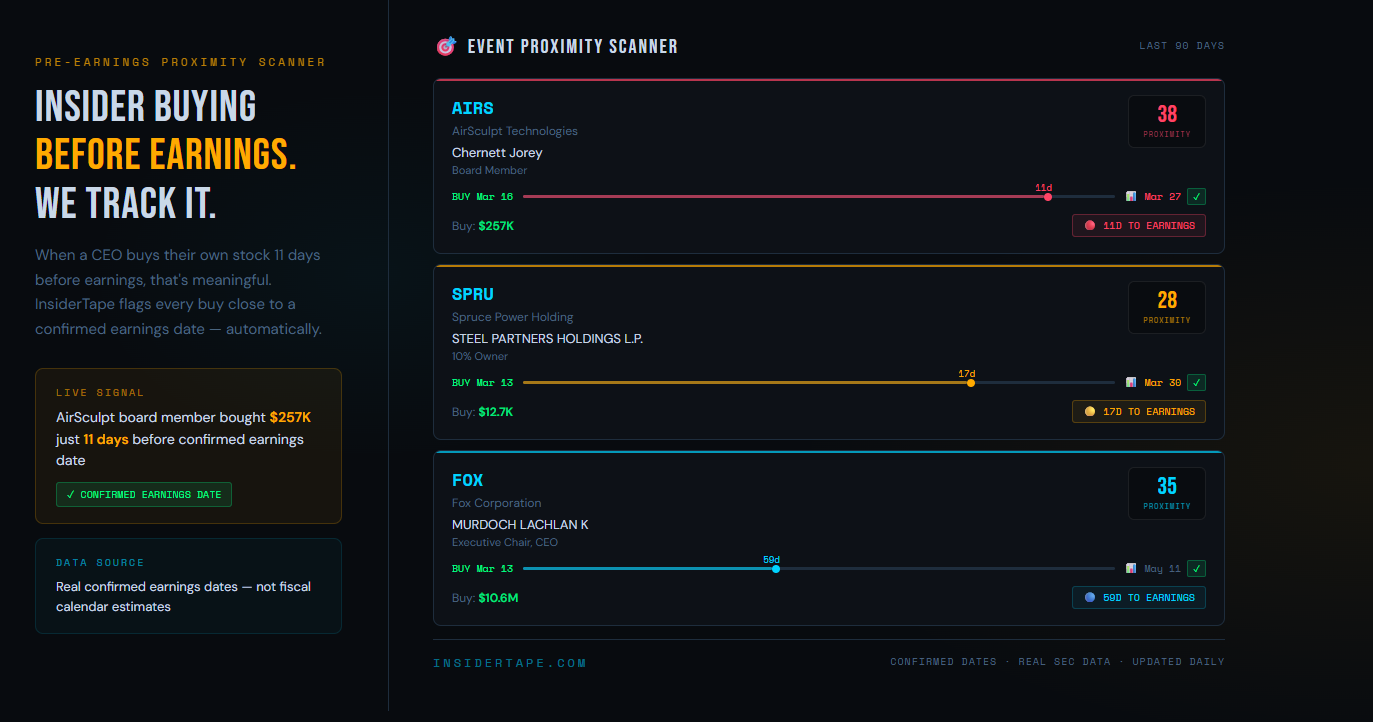Click the target icon beside Event Proximity Scanner
The image size is (1373, 722).
pyautogui.click(x=446, y=46)
